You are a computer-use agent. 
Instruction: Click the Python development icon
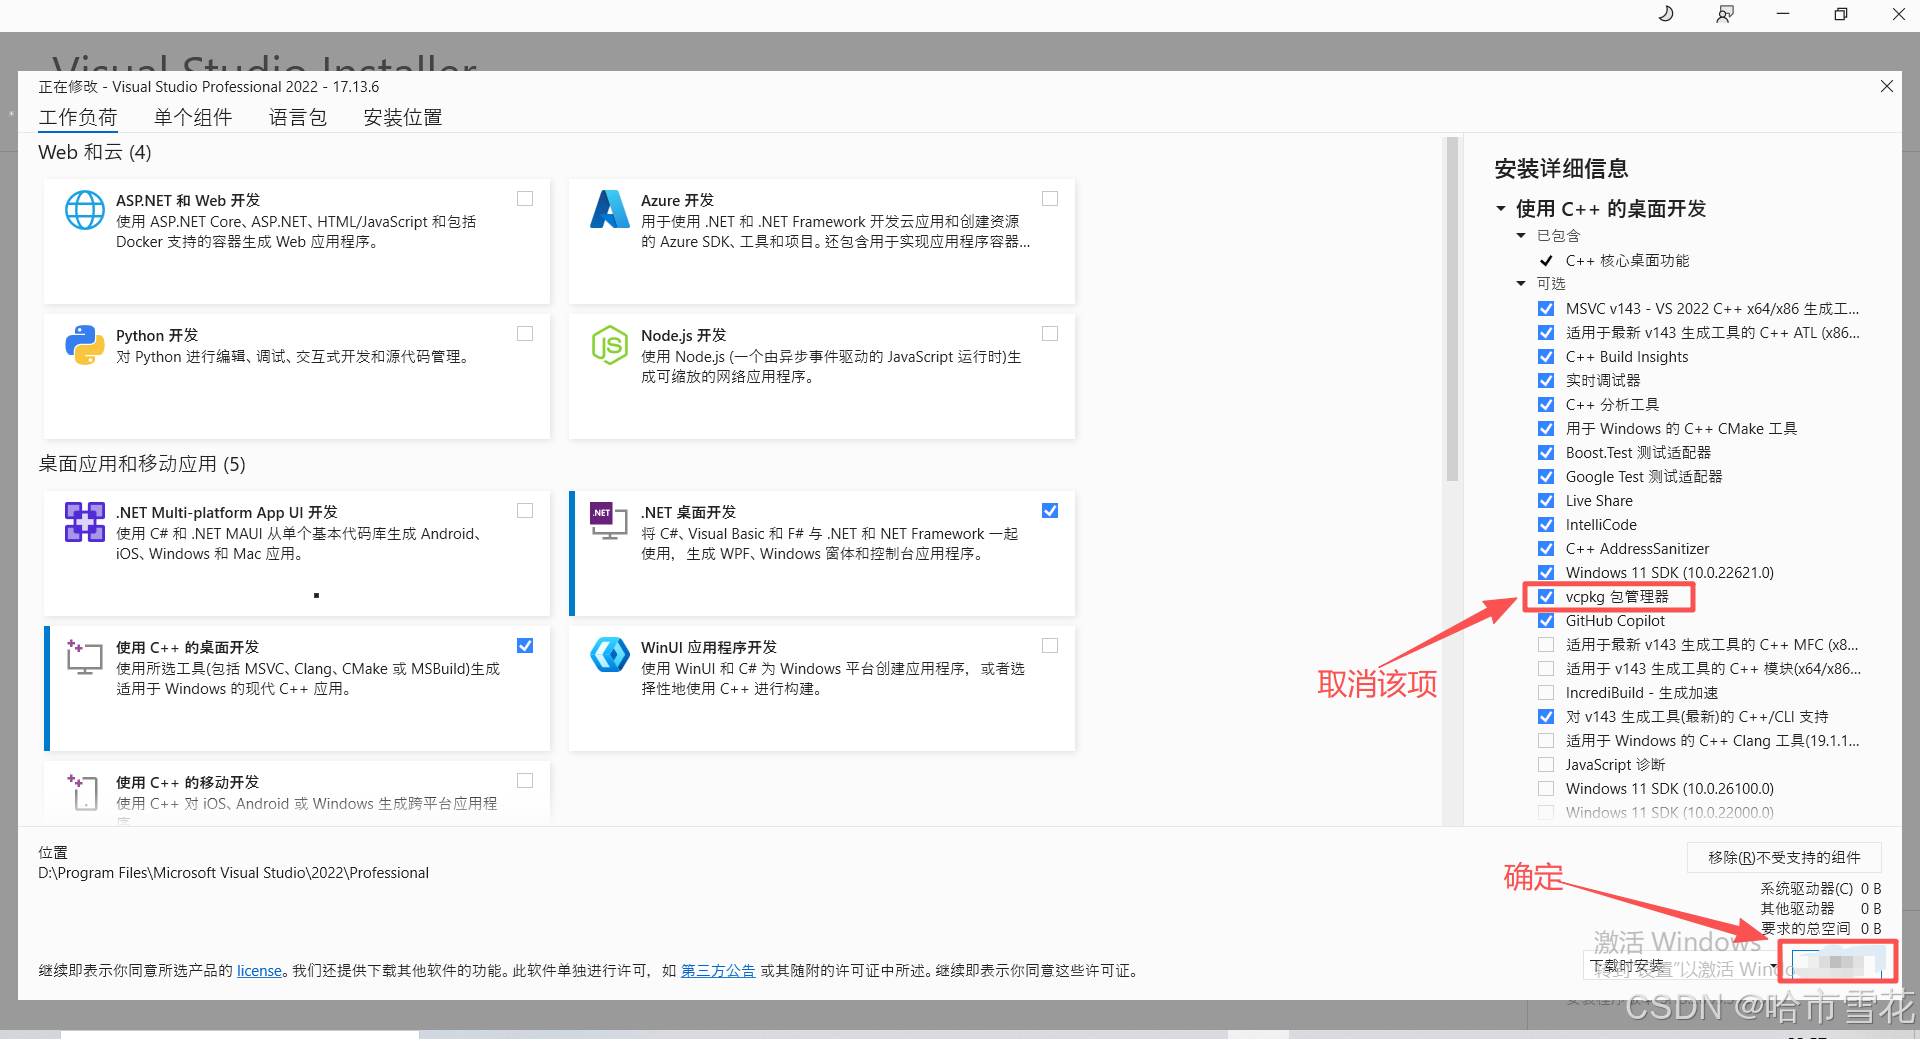click(85, 345)
